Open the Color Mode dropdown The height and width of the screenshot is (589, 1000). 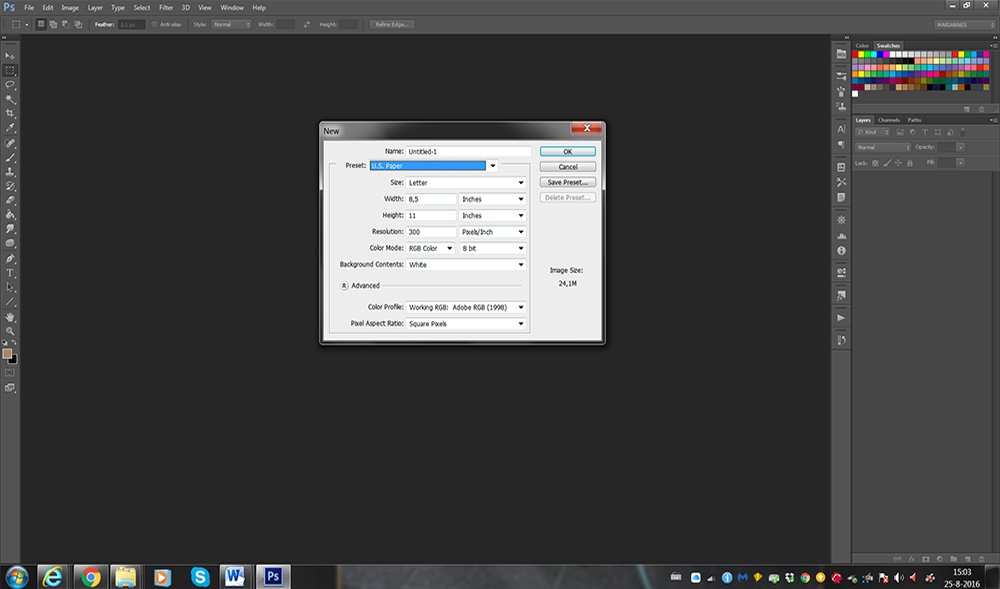click(430, 248)
